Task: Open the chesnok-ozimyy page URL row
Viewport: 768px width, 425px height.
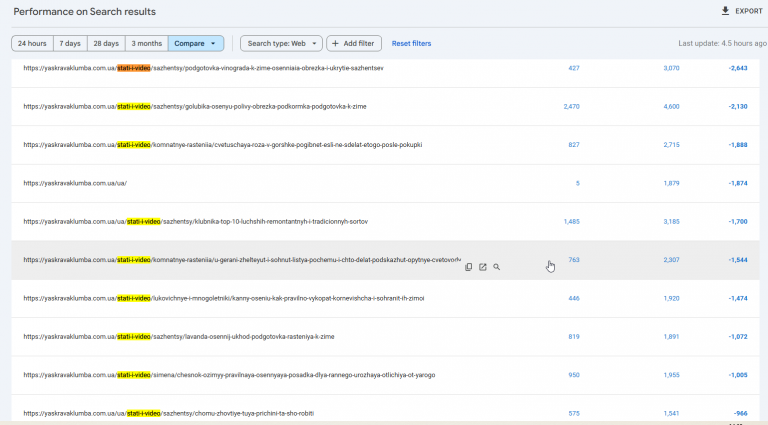Action: (385, 375)
